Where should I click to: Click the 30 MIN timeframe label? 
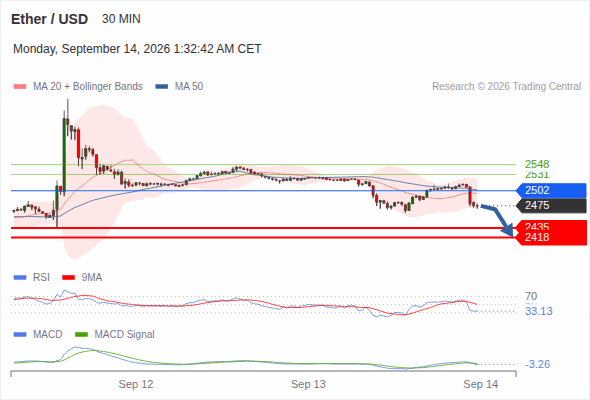(121, 19)
